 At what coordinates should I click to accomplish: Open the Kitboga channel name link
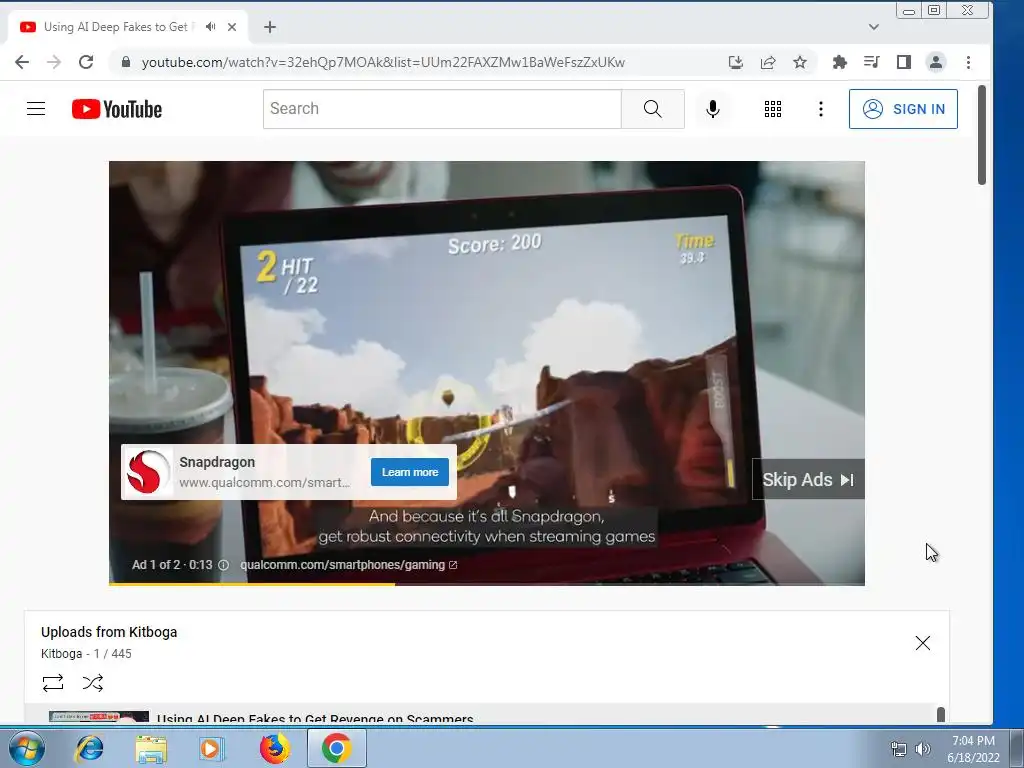61,654
